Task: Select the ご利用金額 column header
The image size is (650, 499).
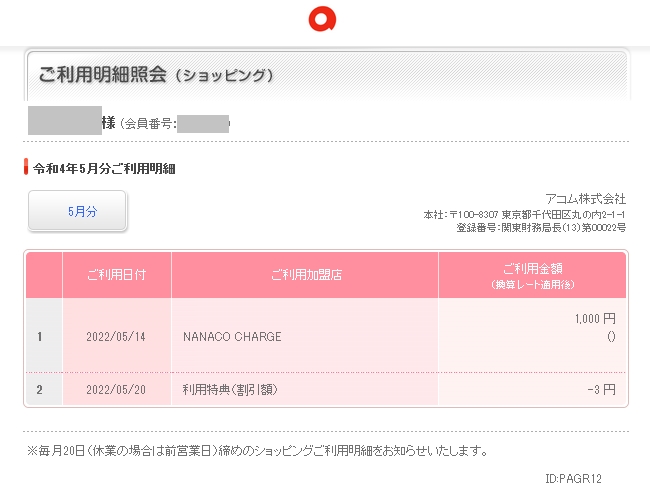Action: pos(532,275)
